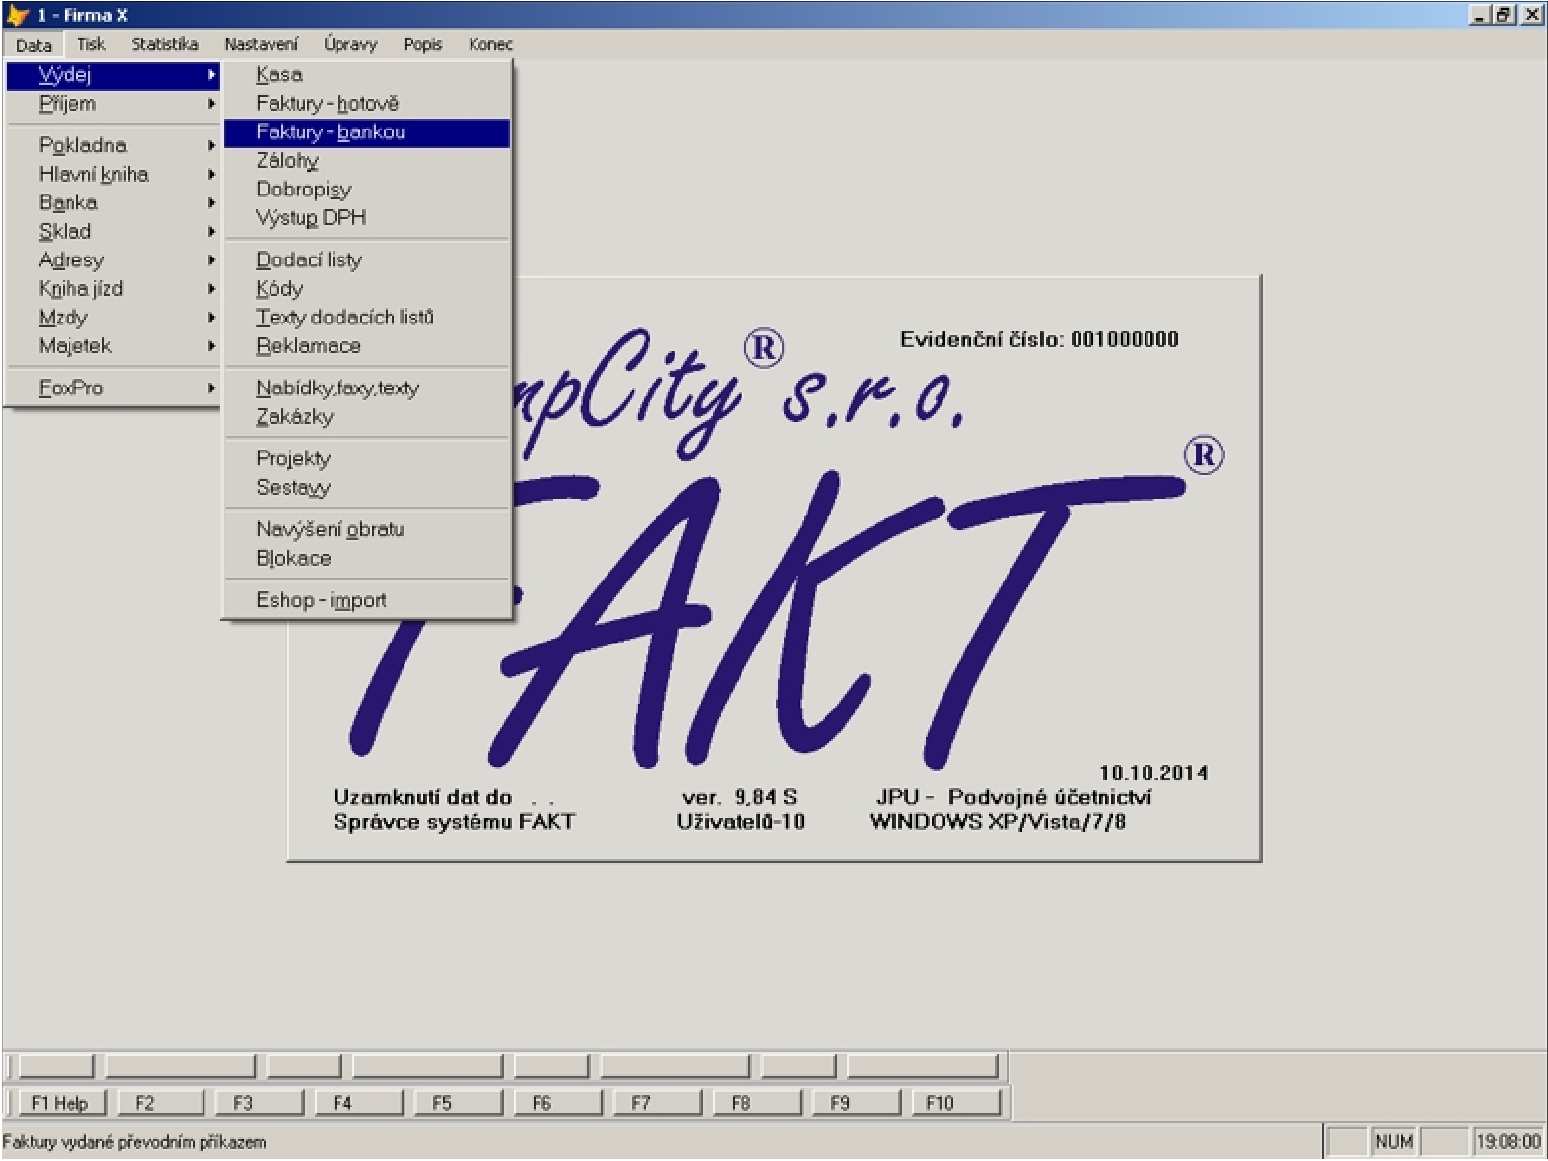
Task: Expand the Mzdy submenu
Action: tap(113, 317)
